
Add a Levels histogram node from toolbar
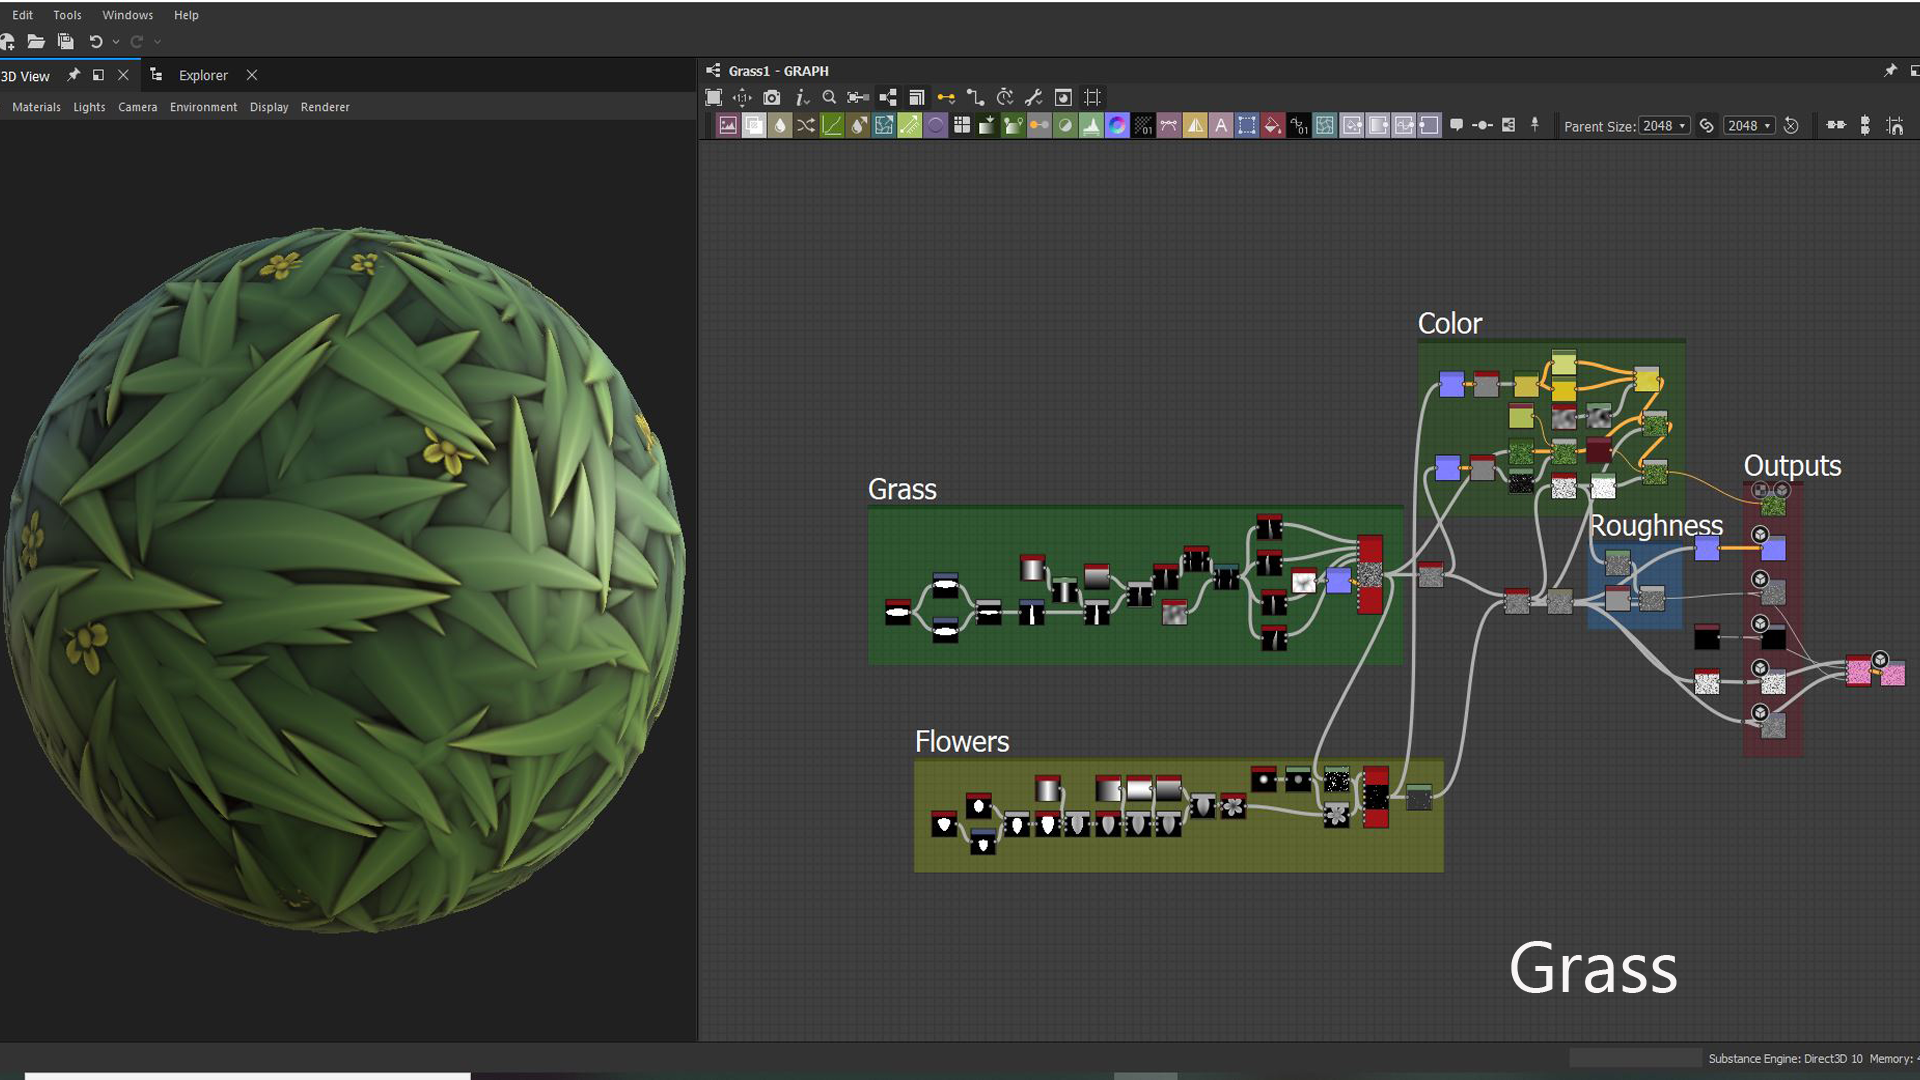click(x=1091, y=126)
